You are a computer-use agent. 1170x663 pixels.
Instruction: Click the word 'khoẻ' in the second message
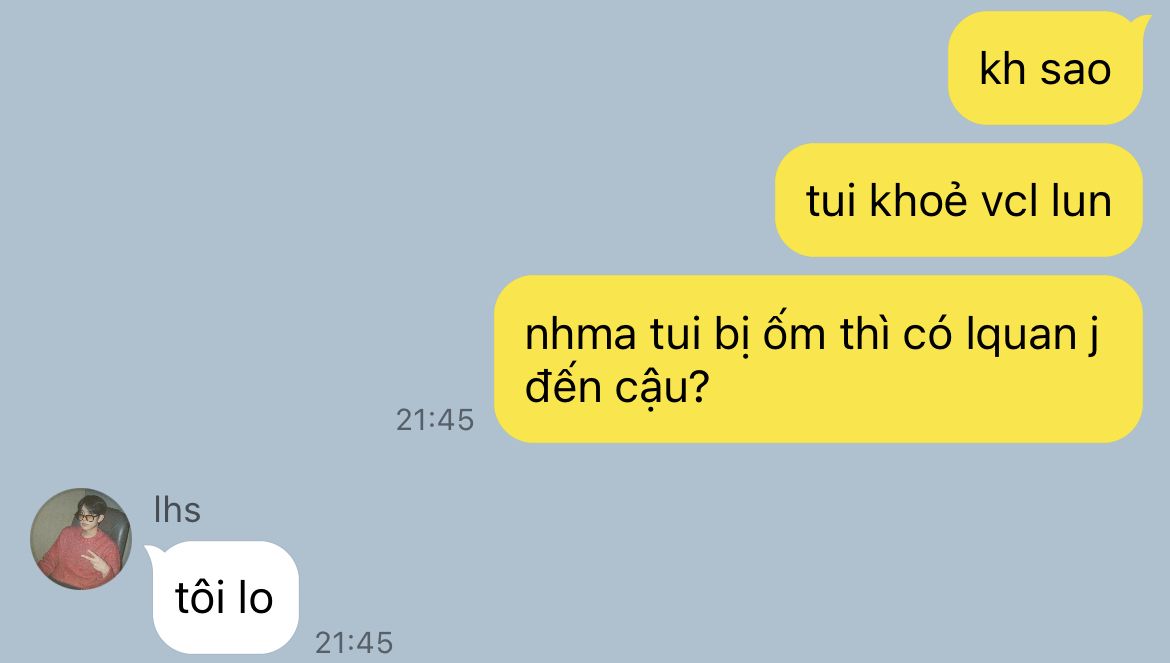(919, 201)
